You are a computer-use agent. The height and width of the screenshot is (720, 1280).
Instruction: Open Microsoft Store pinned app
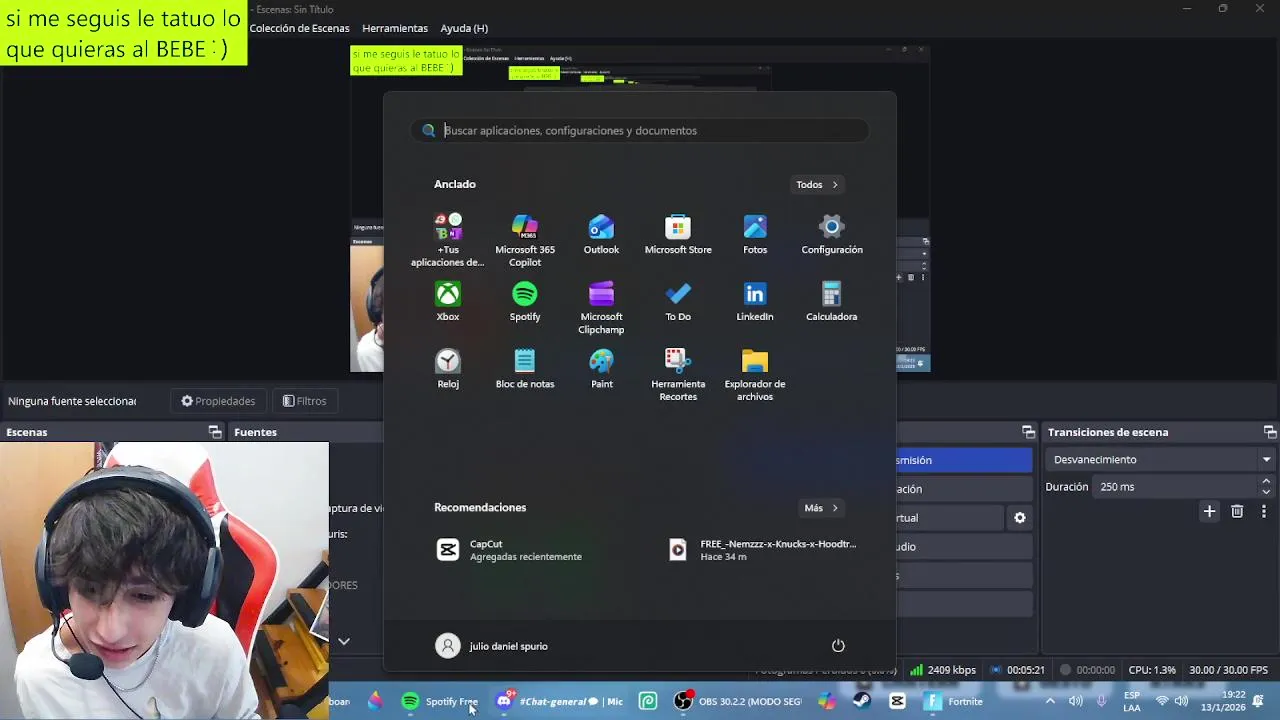point(678,235)
